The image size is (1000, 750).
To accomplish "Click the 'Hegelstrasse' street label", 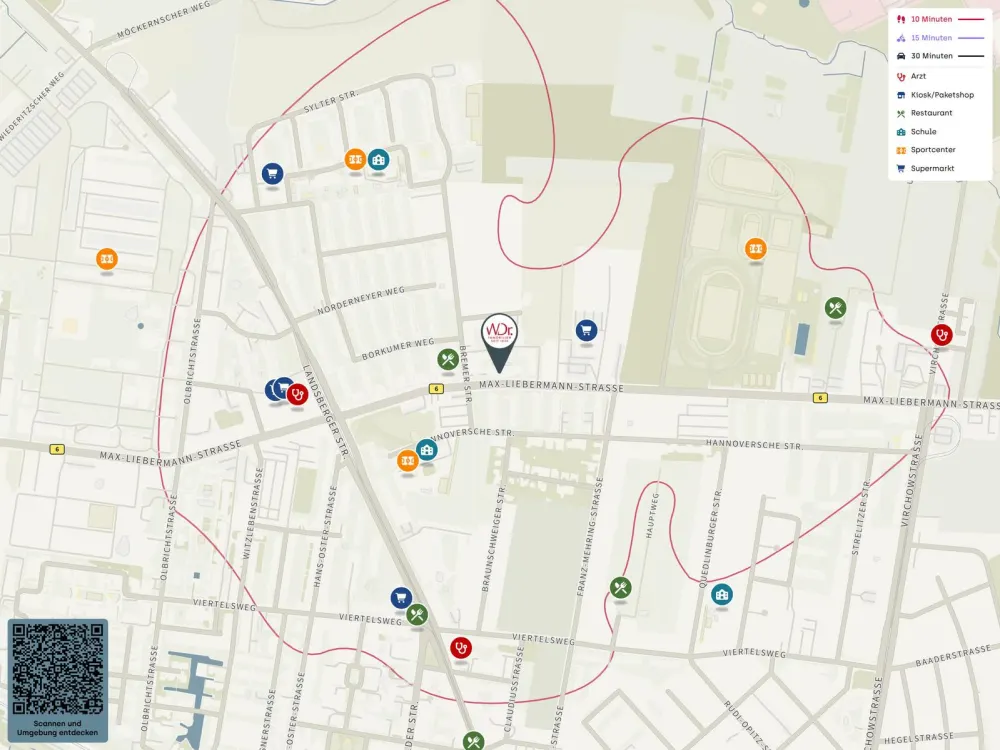I will coord(919,739).
